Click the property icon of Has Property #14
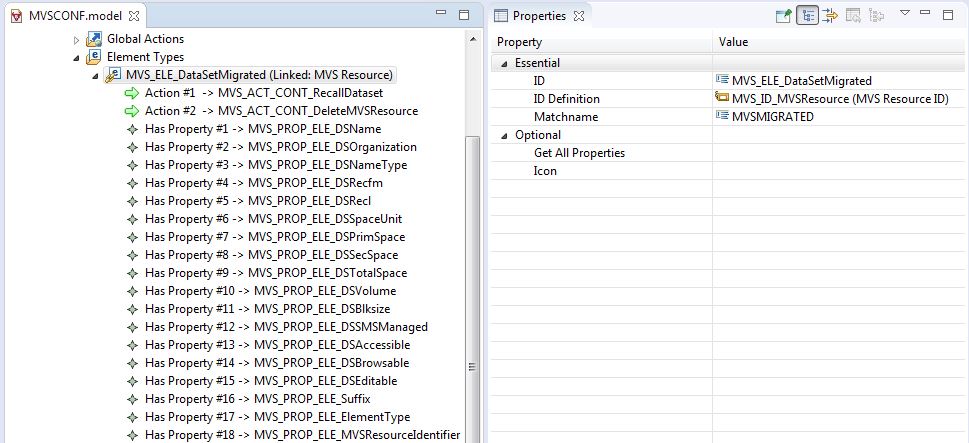 132,363
